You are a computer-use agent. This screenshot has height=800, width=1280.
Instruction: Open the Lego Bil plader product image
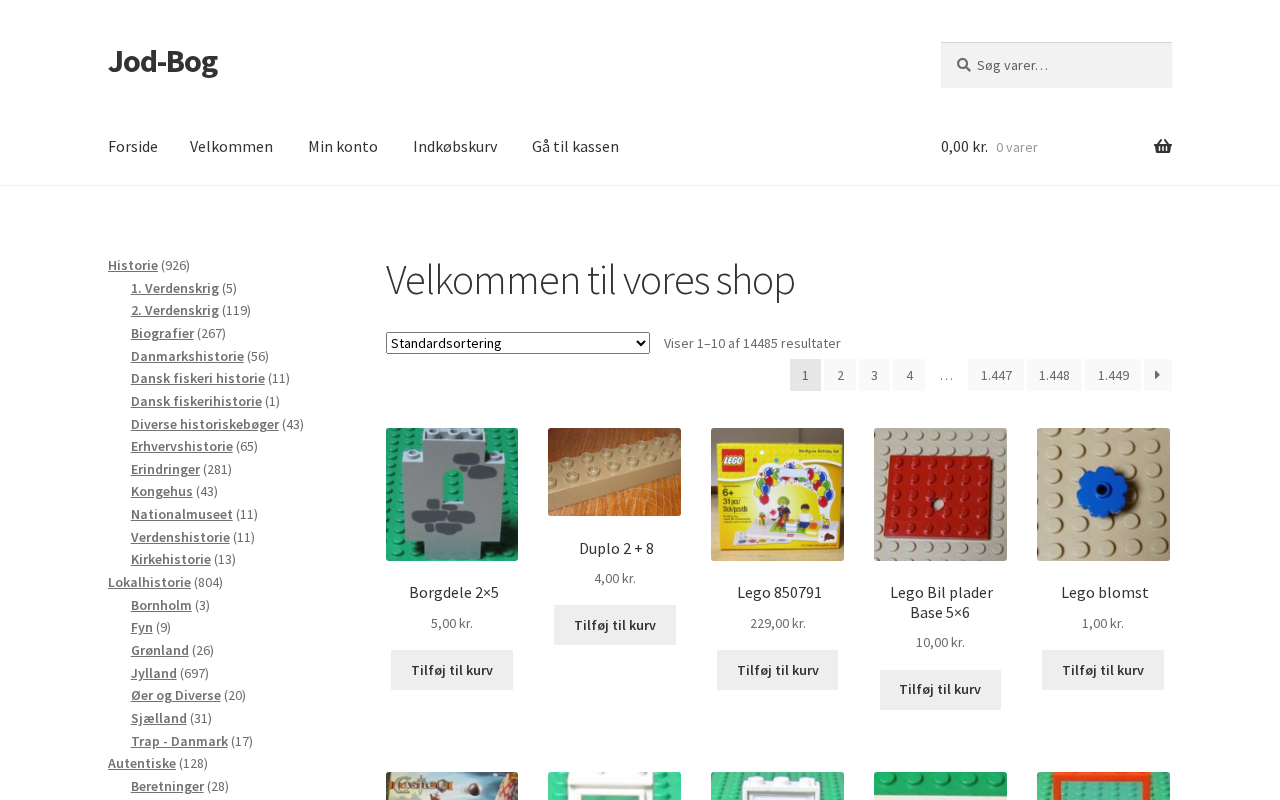coord(940,494)
